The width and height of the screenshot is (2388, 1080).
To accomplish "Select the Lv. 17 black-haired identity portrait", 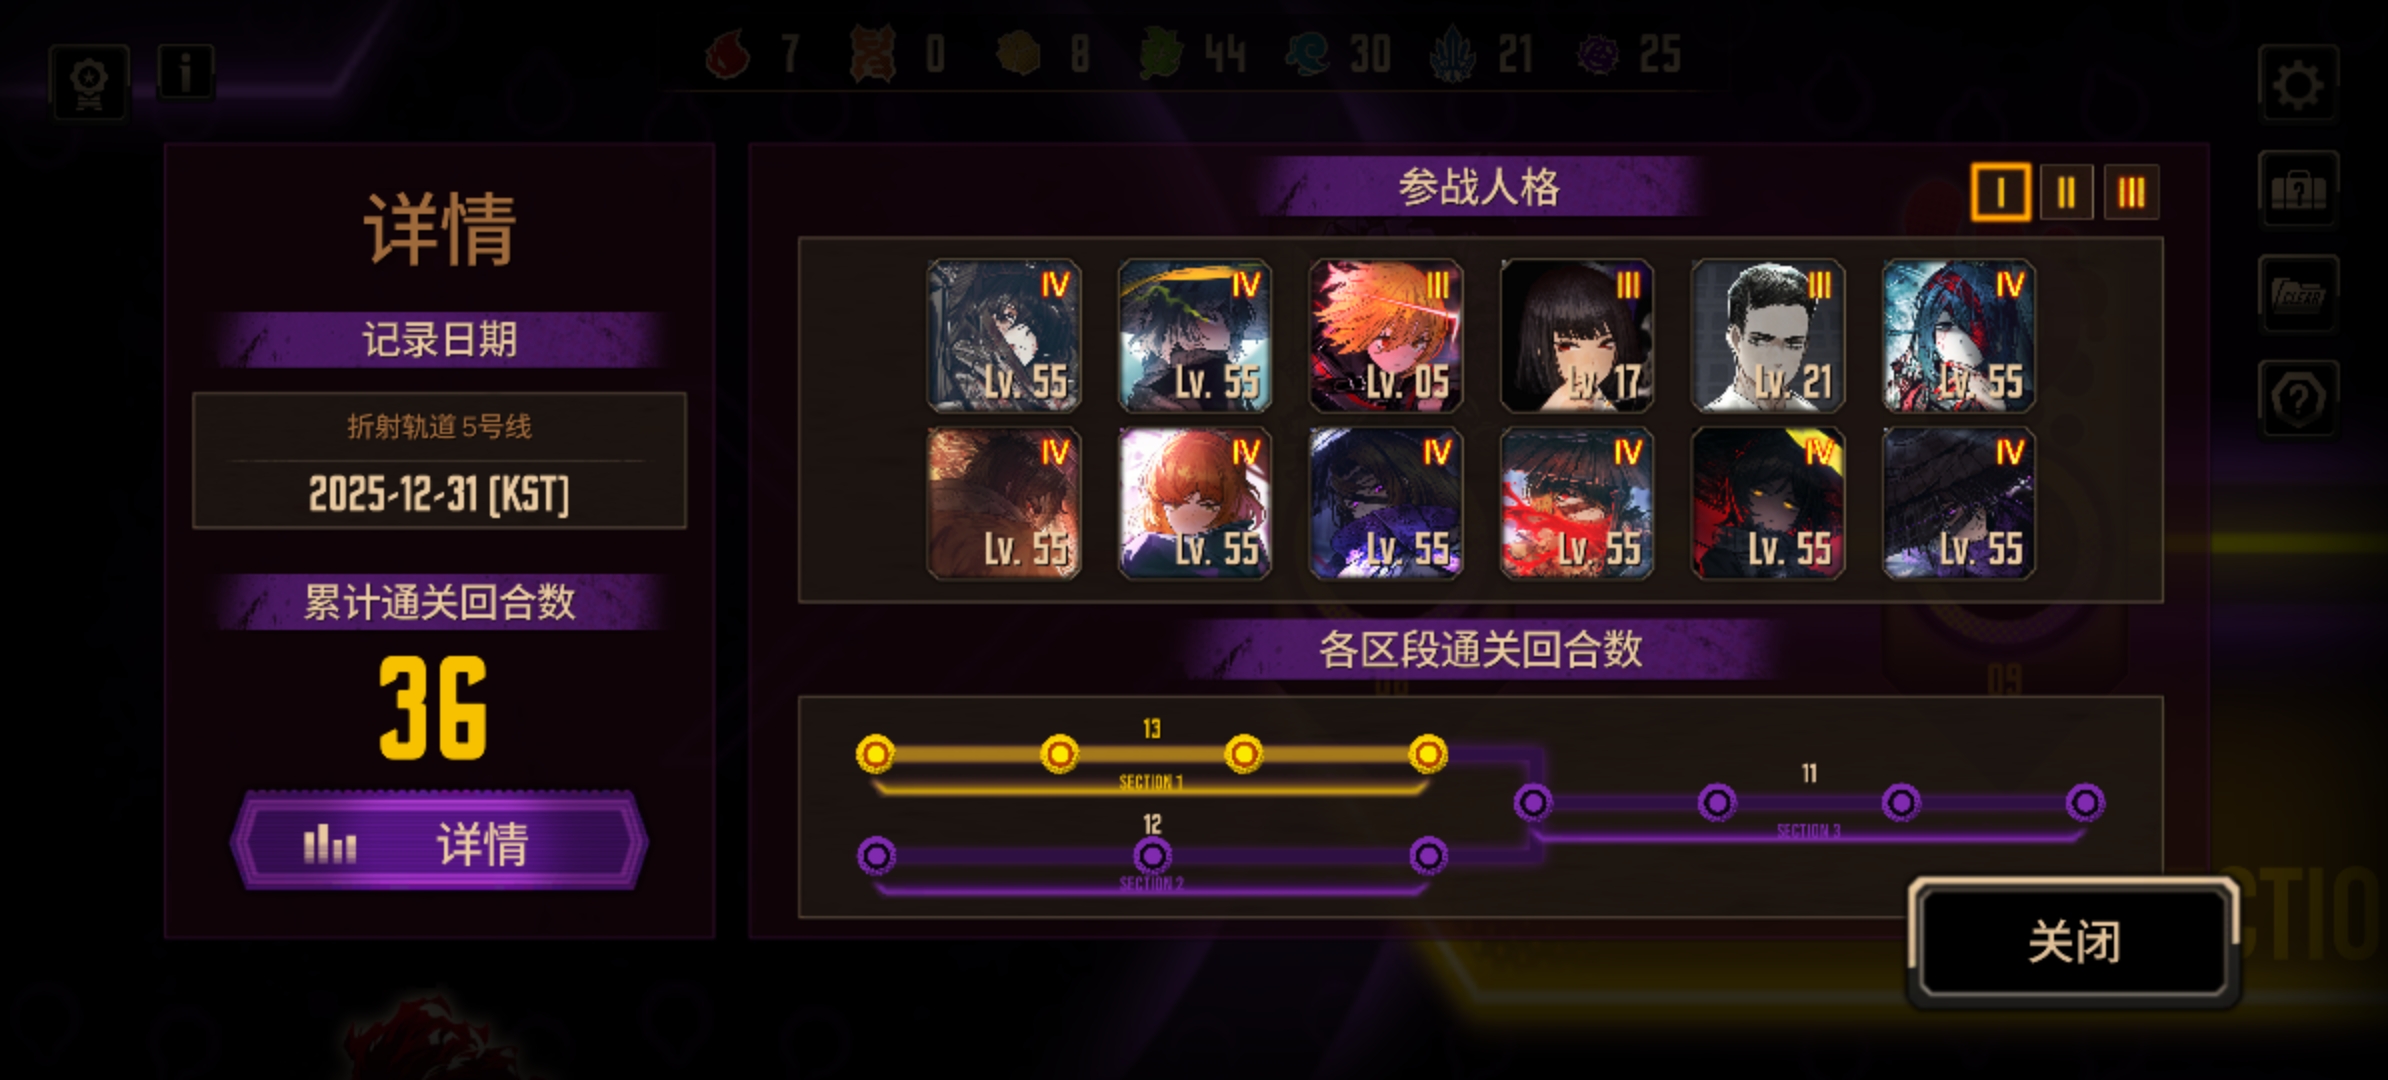I will (1577, 336).
